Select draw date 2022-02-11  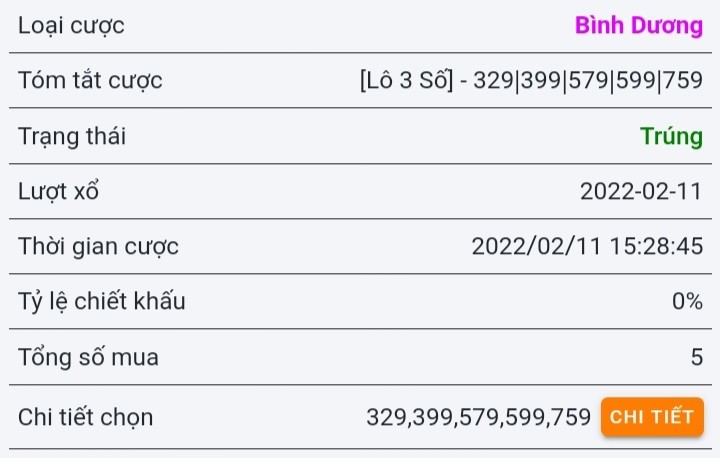tap(641, 192)
